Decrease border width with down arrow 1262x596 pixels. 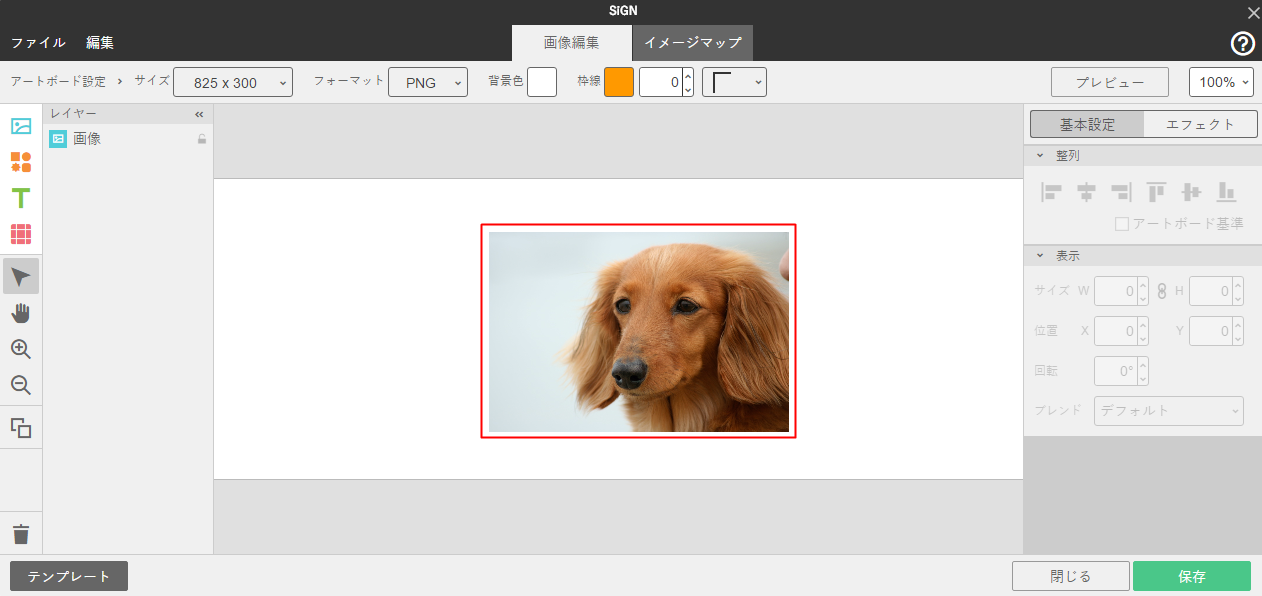pos(688,89)
